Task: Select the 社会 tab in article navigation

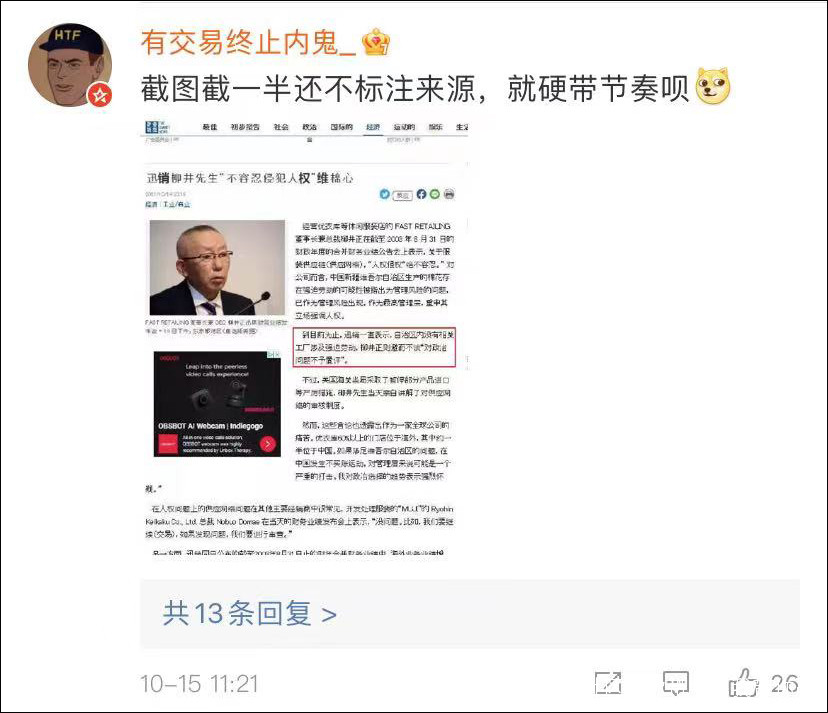Action: 281,127
